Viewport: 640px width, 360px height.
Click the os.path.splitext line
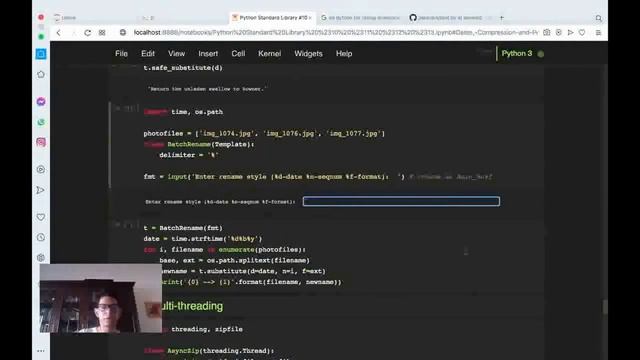pos(234,260)
